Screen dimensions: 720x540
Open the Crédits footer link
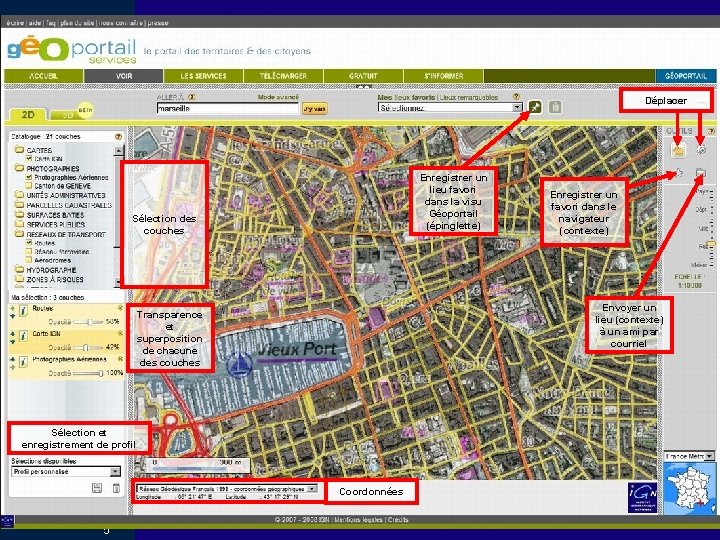pos(398,519)
